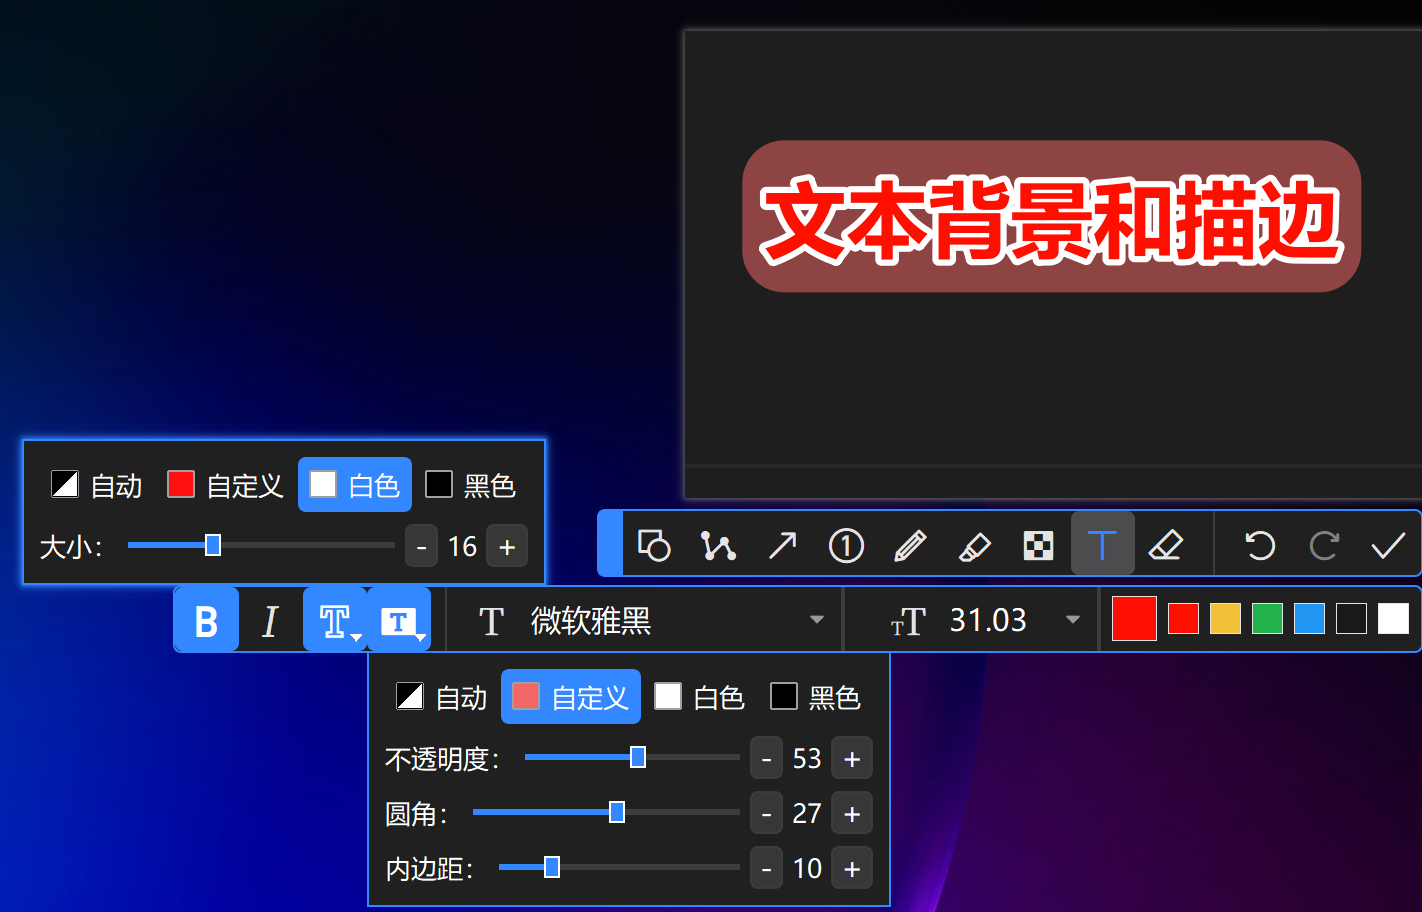1422x912 pixels.
Task: Select 黑色 as the text stroke color
Action: [470, 484]
